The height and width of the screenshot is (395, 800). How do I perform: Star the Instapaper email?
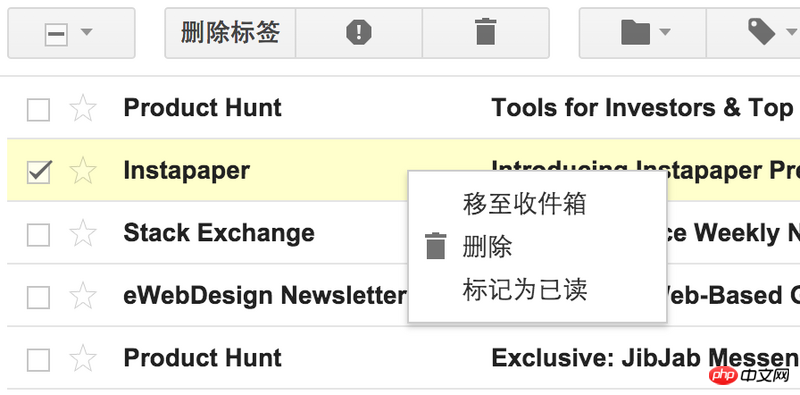83,170
